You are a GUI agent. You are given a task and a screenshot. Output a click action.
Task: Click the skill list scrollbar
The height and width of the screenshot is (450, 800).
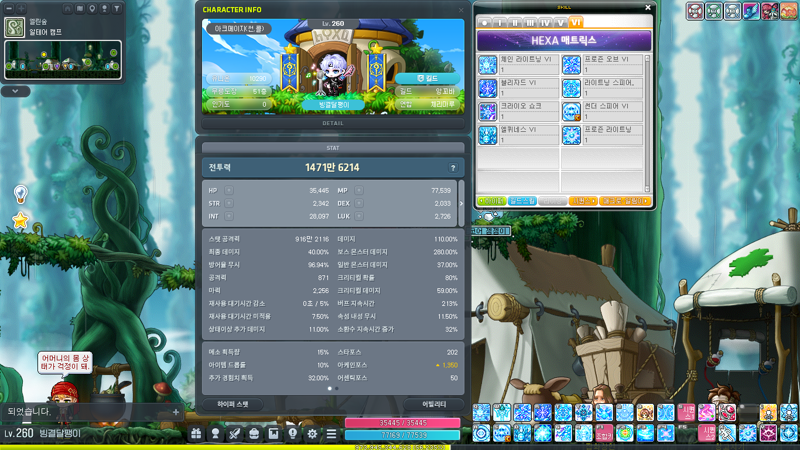point(647,124)
